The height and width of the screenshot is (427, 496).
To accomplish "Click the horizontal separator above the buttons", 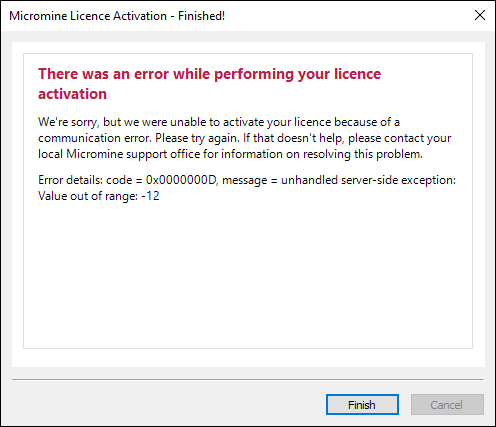I will 248,379.
